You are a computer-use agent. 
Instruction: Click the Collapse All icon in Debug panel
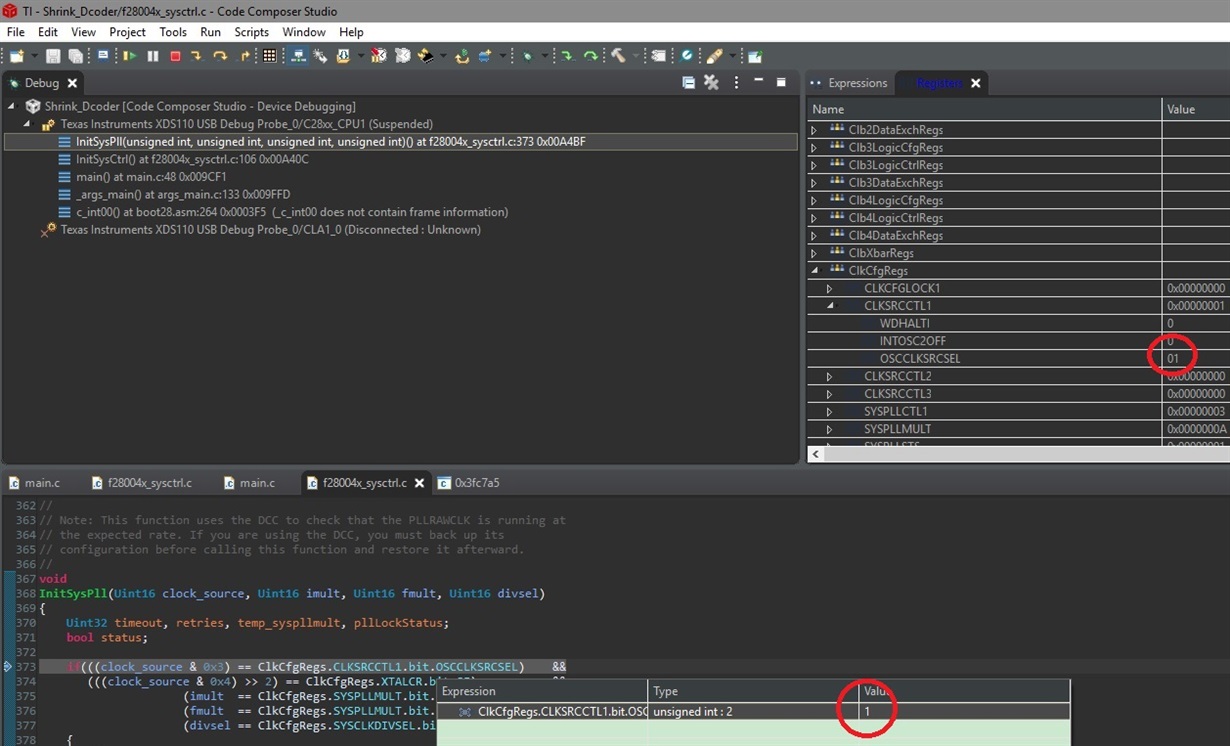pos(688,83)
